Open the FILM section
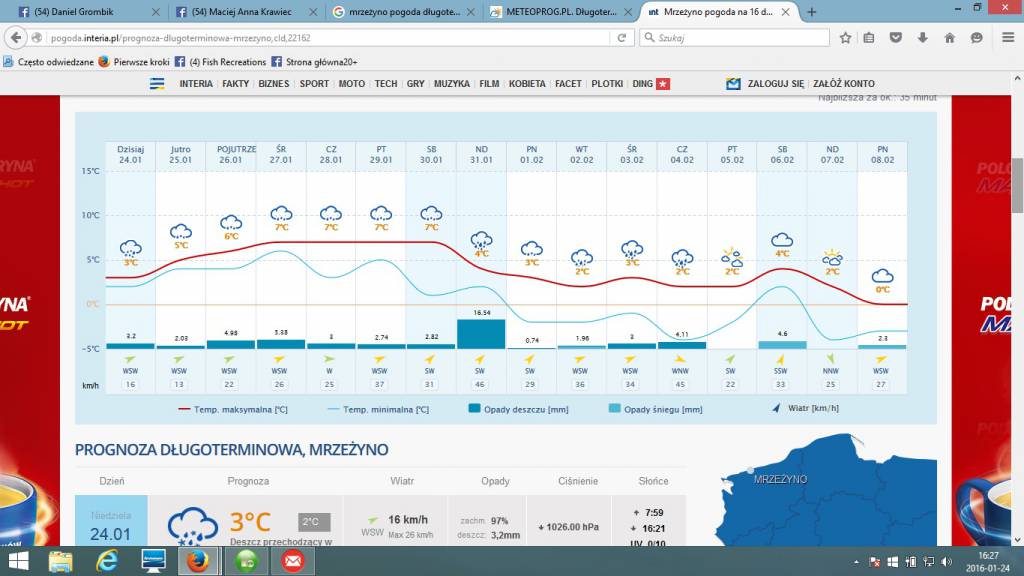 pos(489,84)
